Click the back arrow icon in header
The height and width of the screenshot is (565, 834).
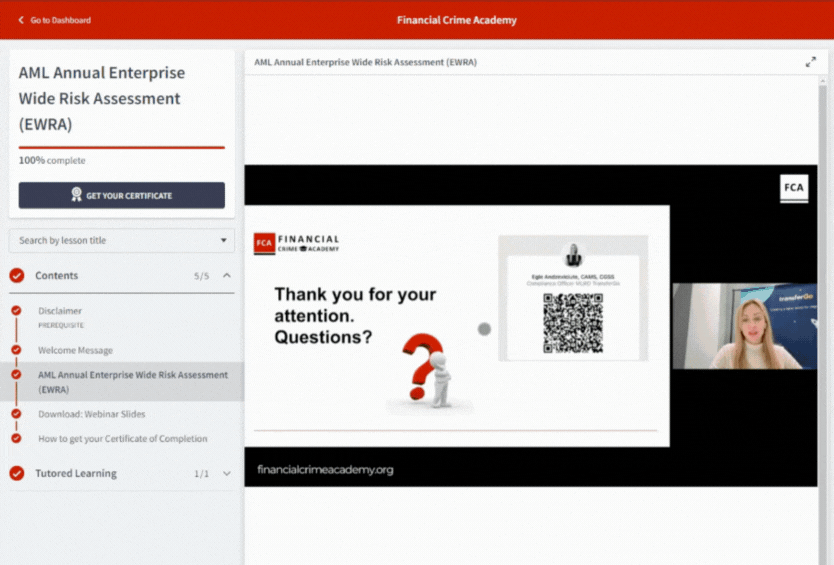(21, 20)
